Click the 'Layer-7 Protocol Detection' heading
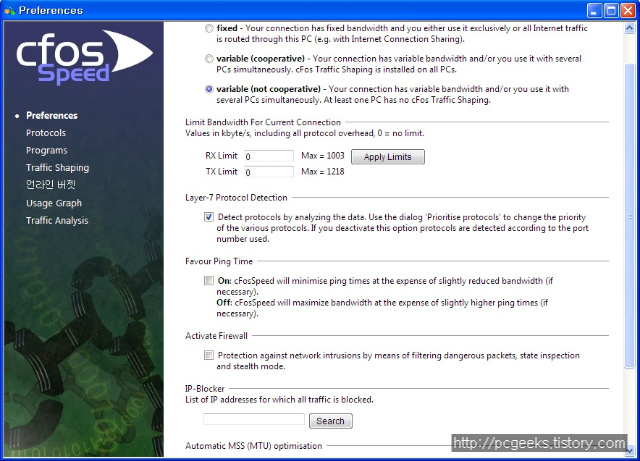Screen dimensions: 640x461 tap(236, 198)
